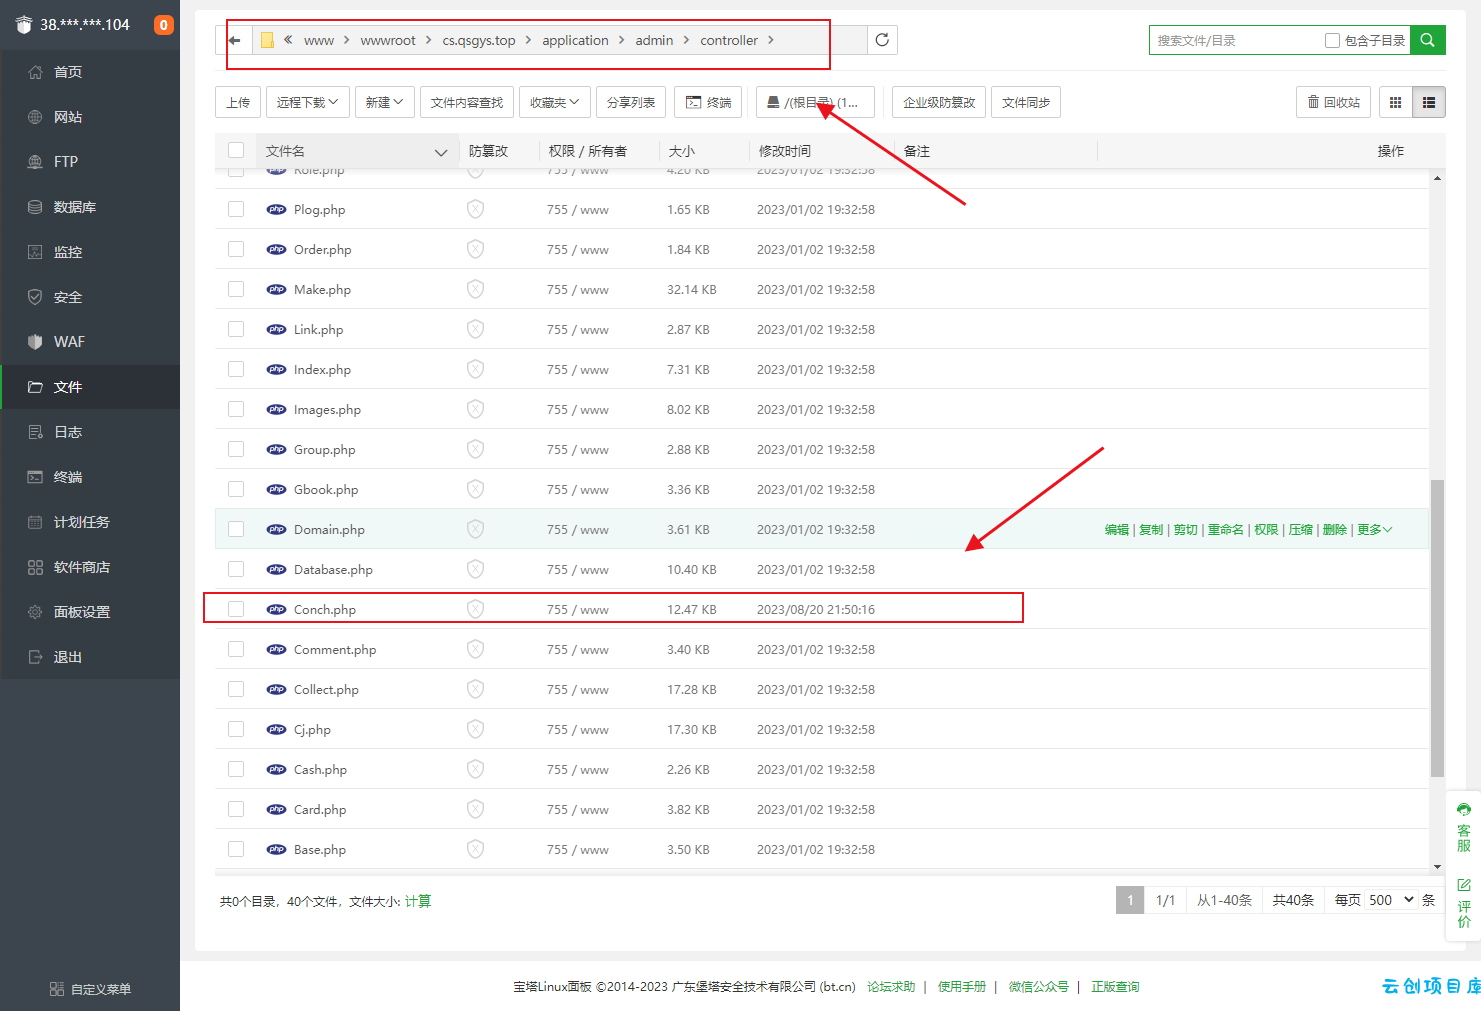Screen dimensions: 1481x1011
Task: Expand 更多 options for Domain.php
Action: (1374, 529)
